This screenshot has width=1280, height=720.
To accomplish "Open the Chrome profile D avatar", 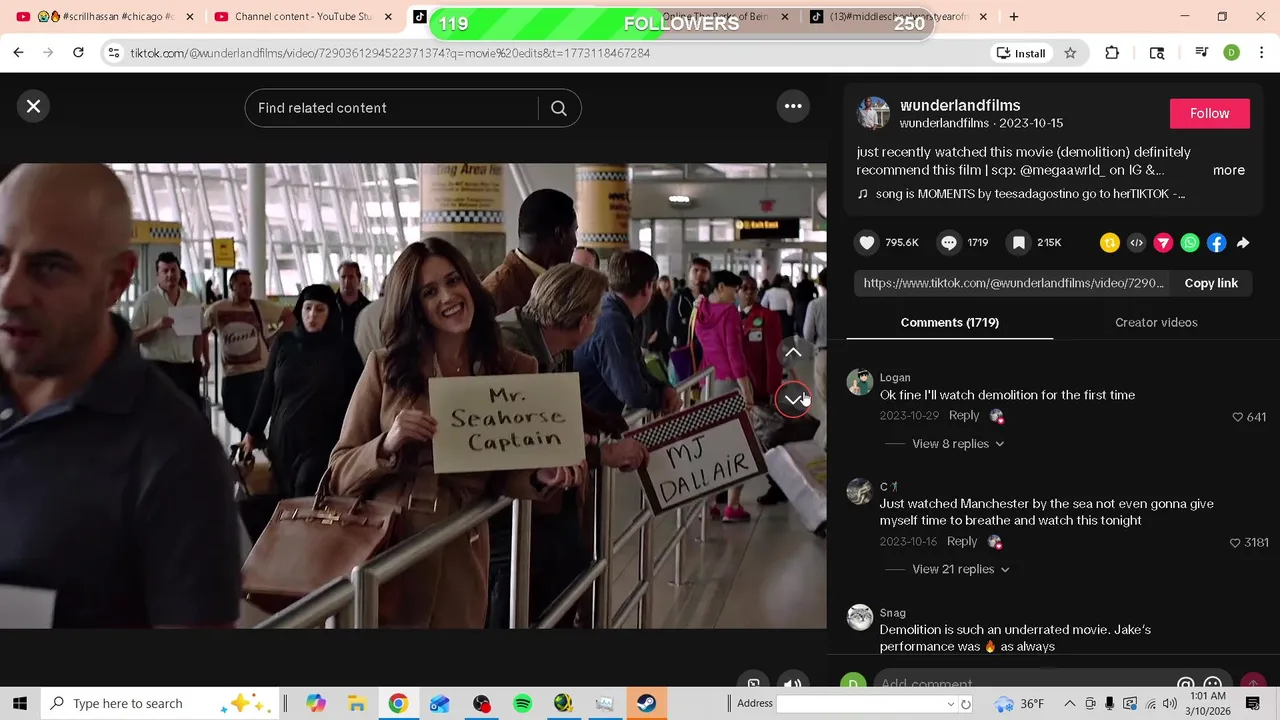I will (x=1231, y=53).
